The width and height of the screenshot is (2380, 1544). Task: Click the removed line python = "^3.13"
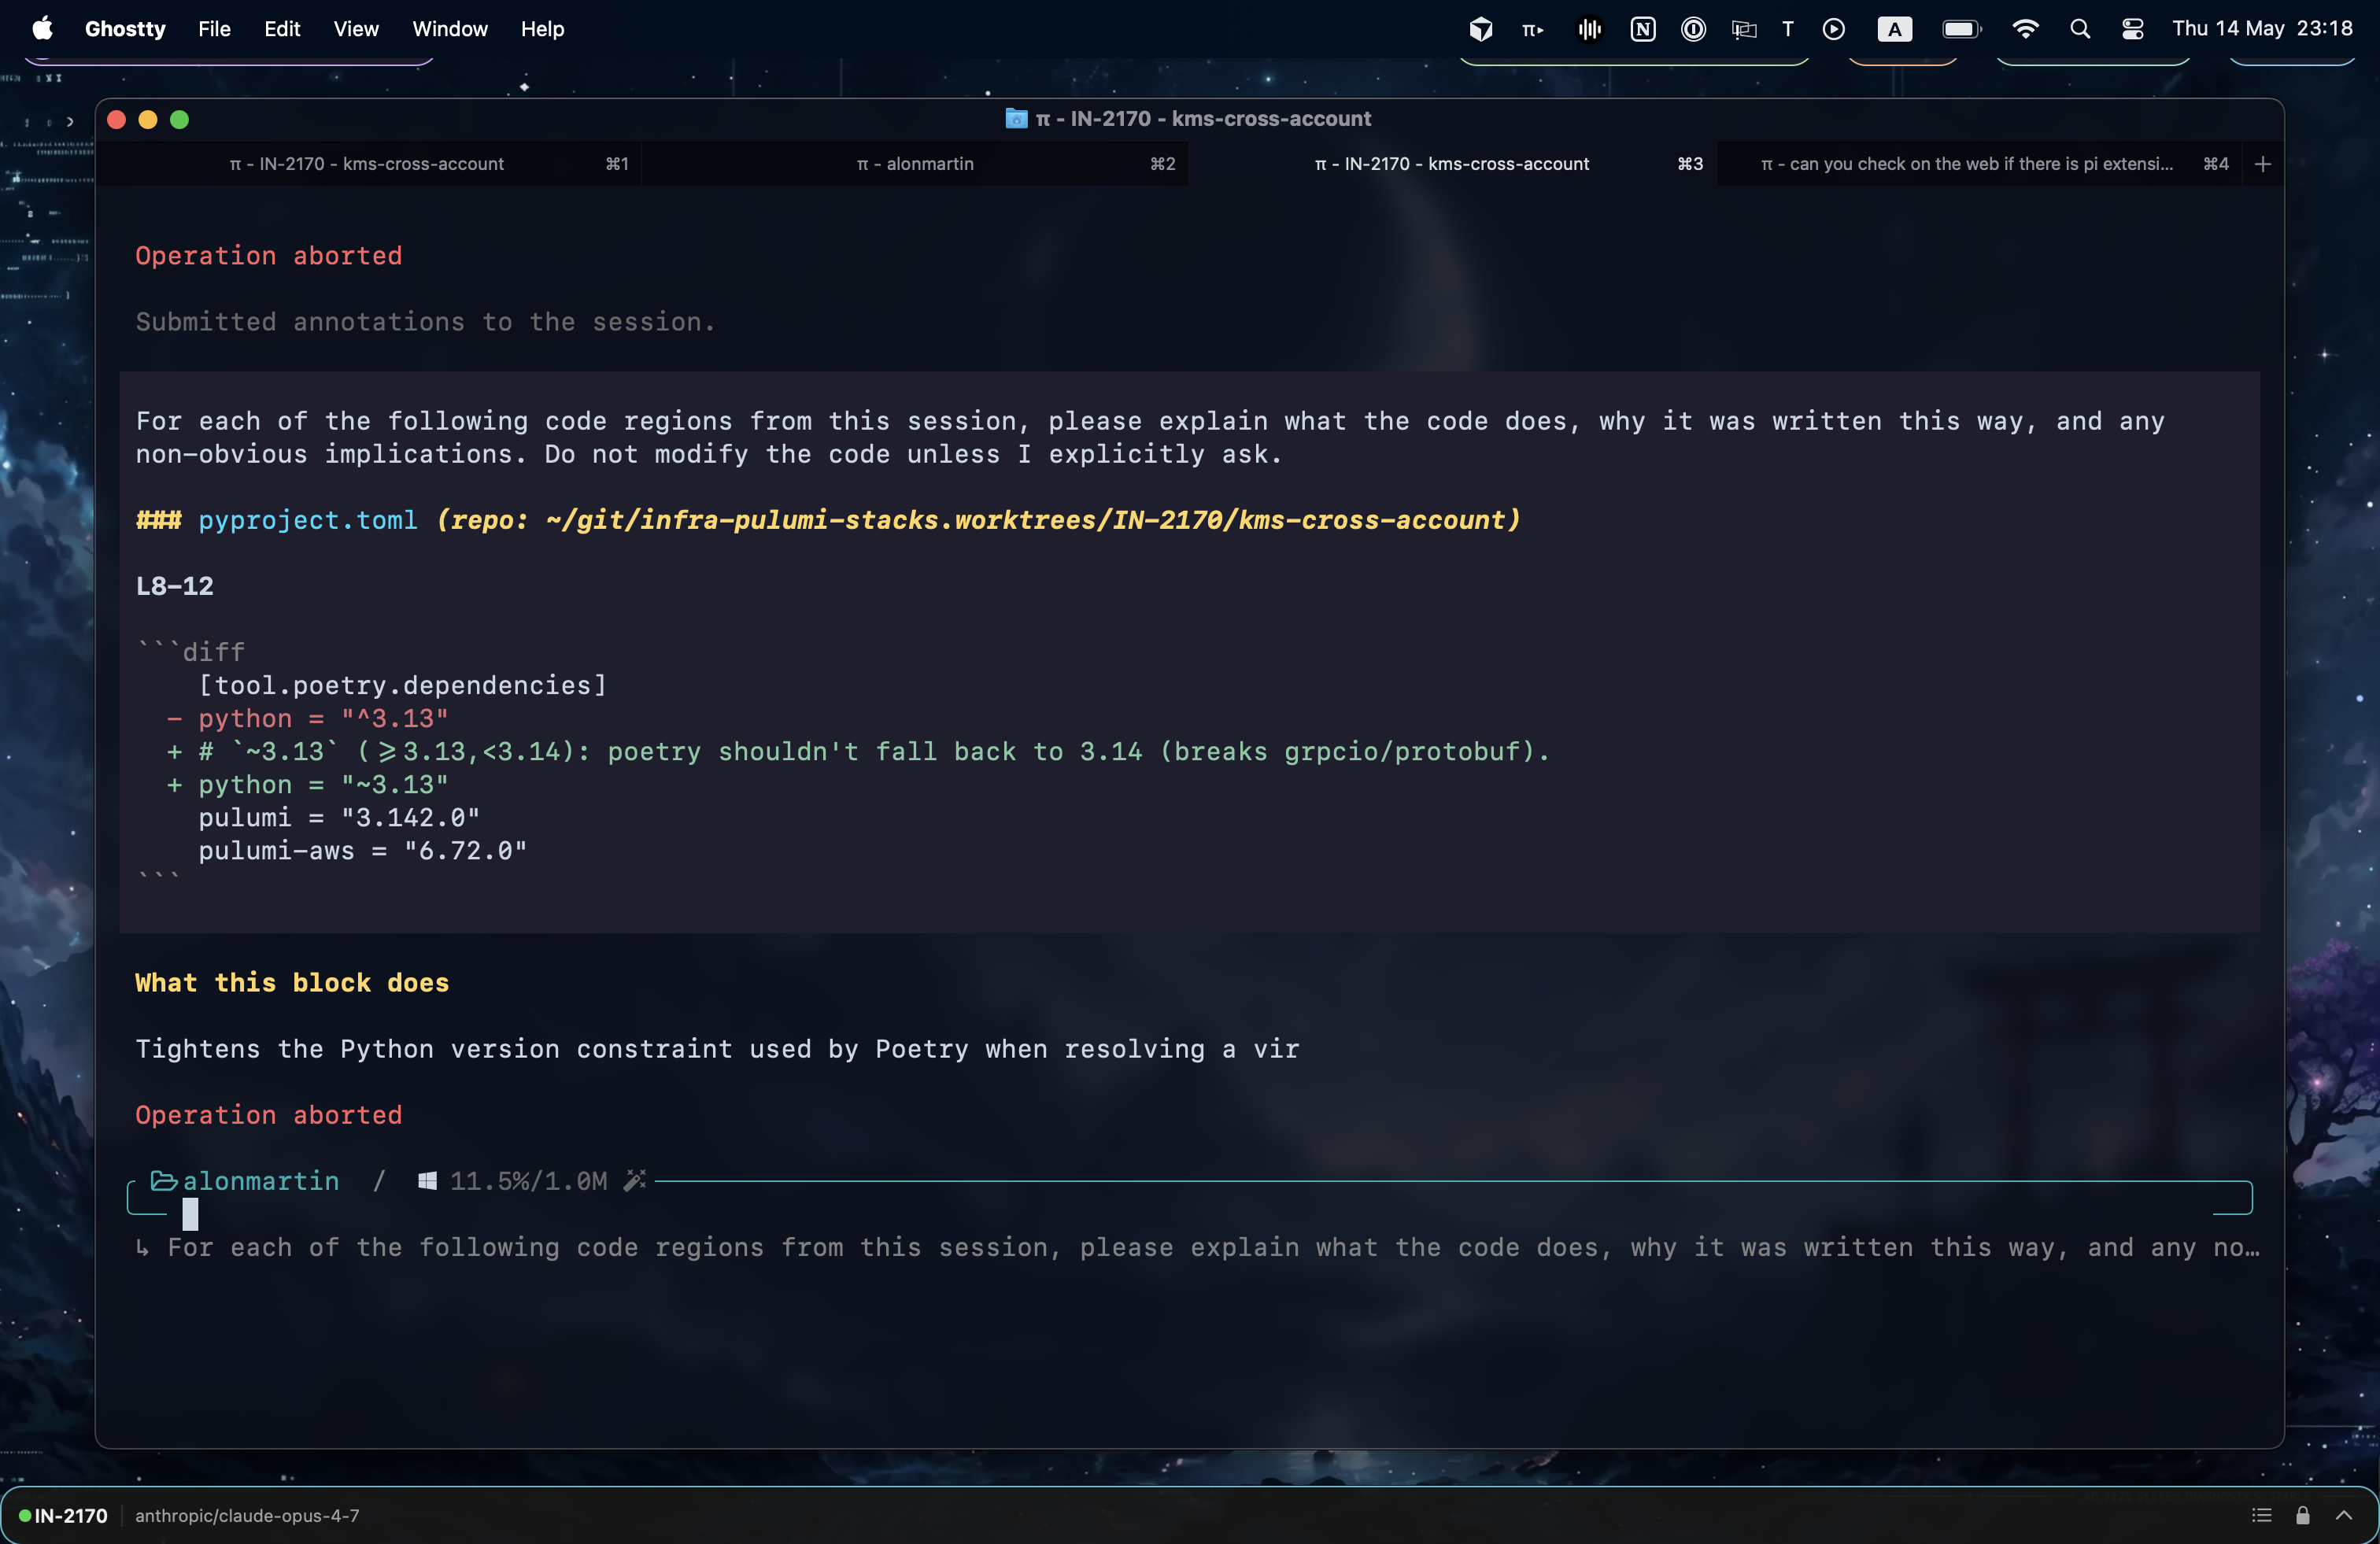click(307, 718)
